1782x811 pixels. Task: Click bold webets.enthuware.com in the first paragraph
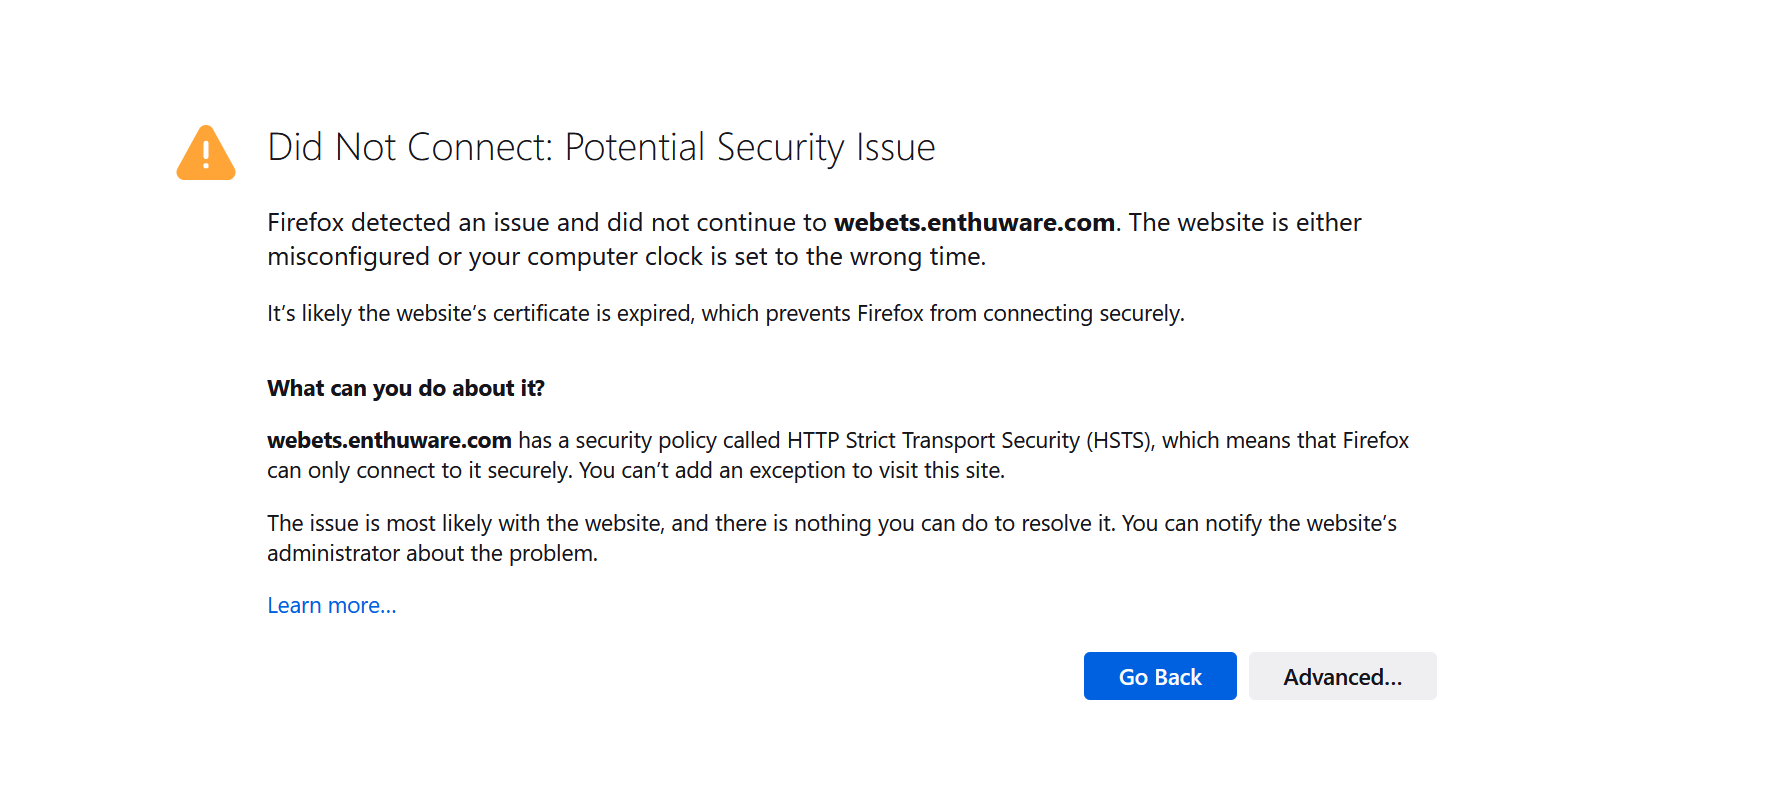pos(974,223)
